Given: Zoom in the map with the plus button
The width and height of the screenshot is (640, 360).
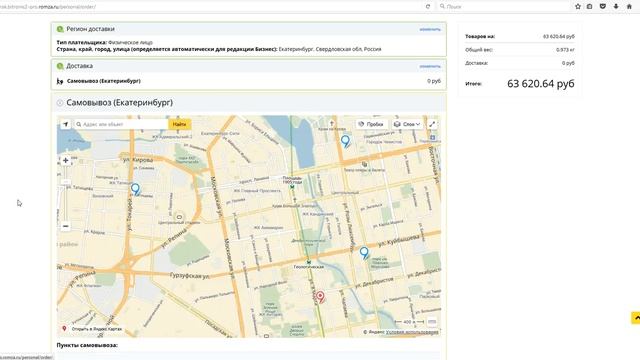Looking at the screenshot, I should point(65,160).
